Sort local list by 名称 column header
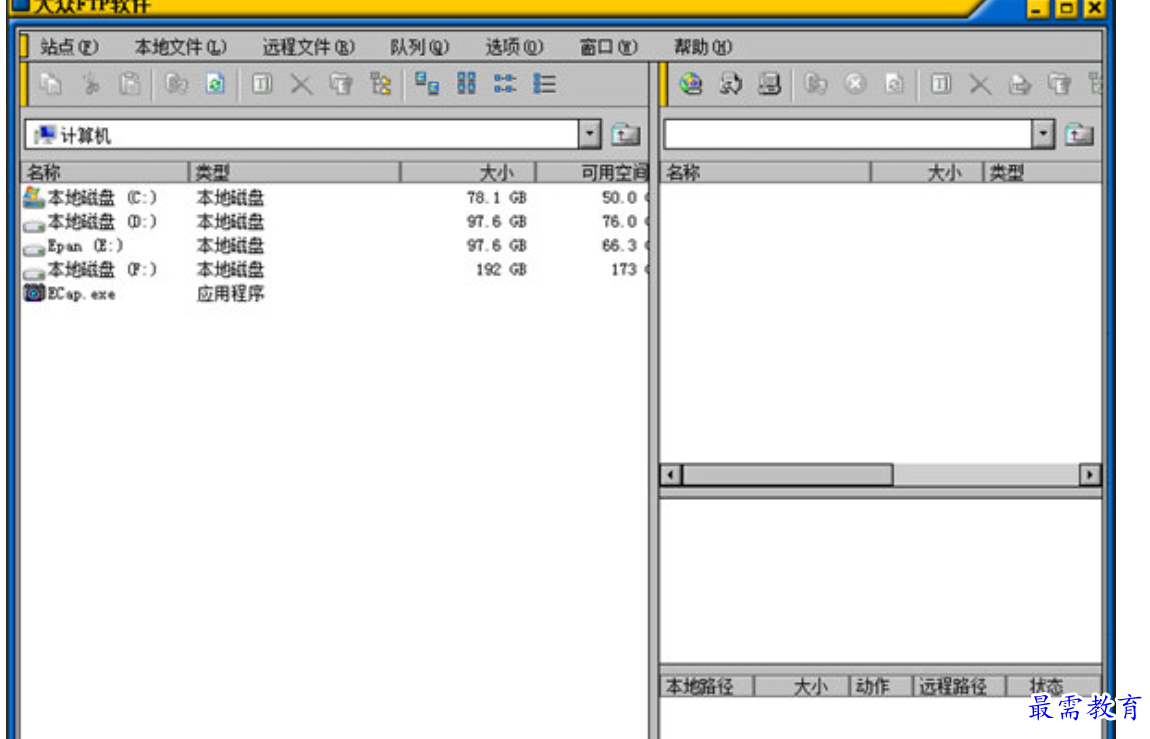Image resolution: width=1150 pixels, height=739 pixels. click(105, 172)
